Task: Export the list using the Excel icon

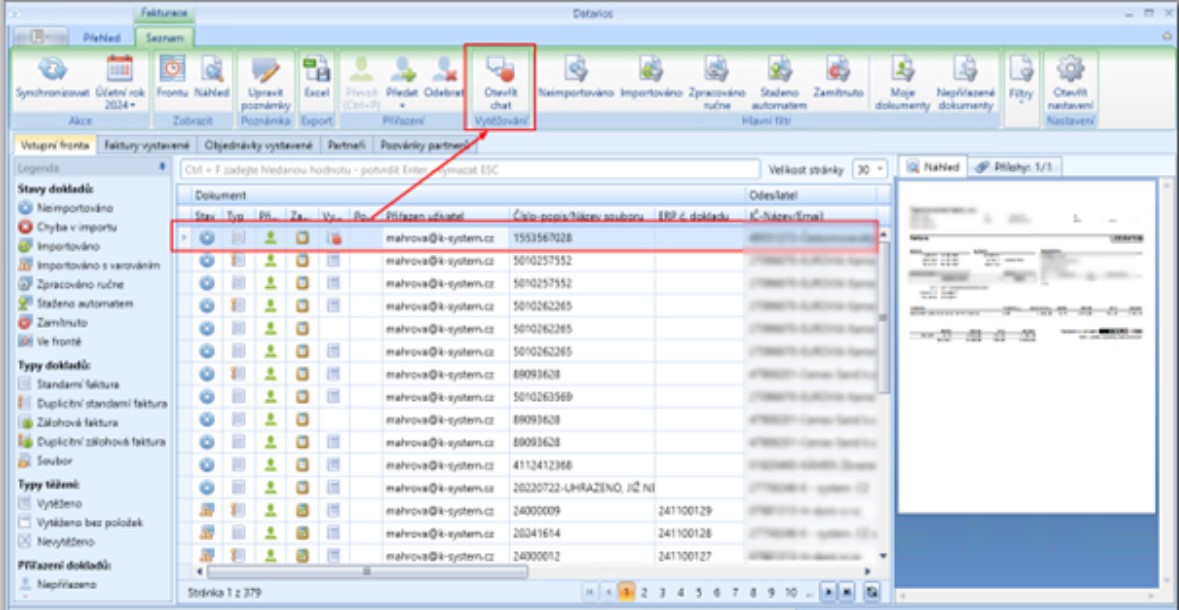Action: [316, 70]
